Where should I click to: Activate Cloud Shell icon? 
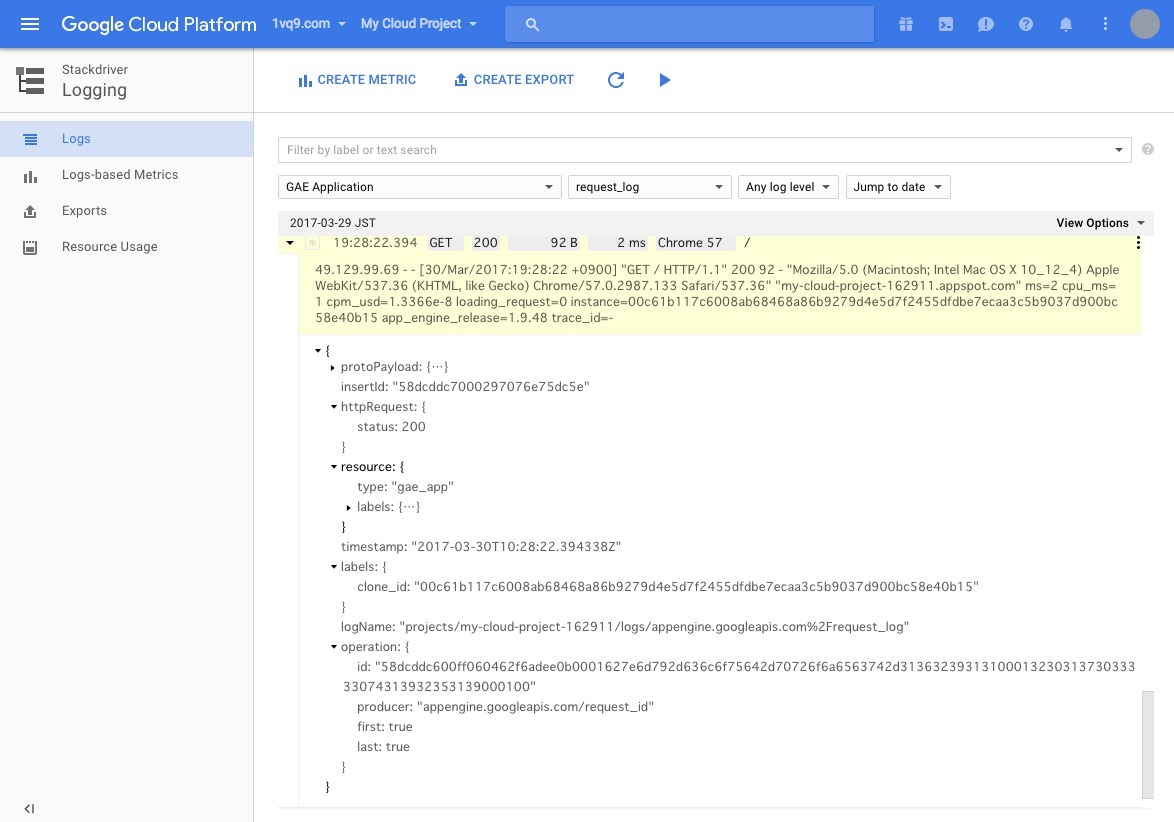tap(946, 24)
